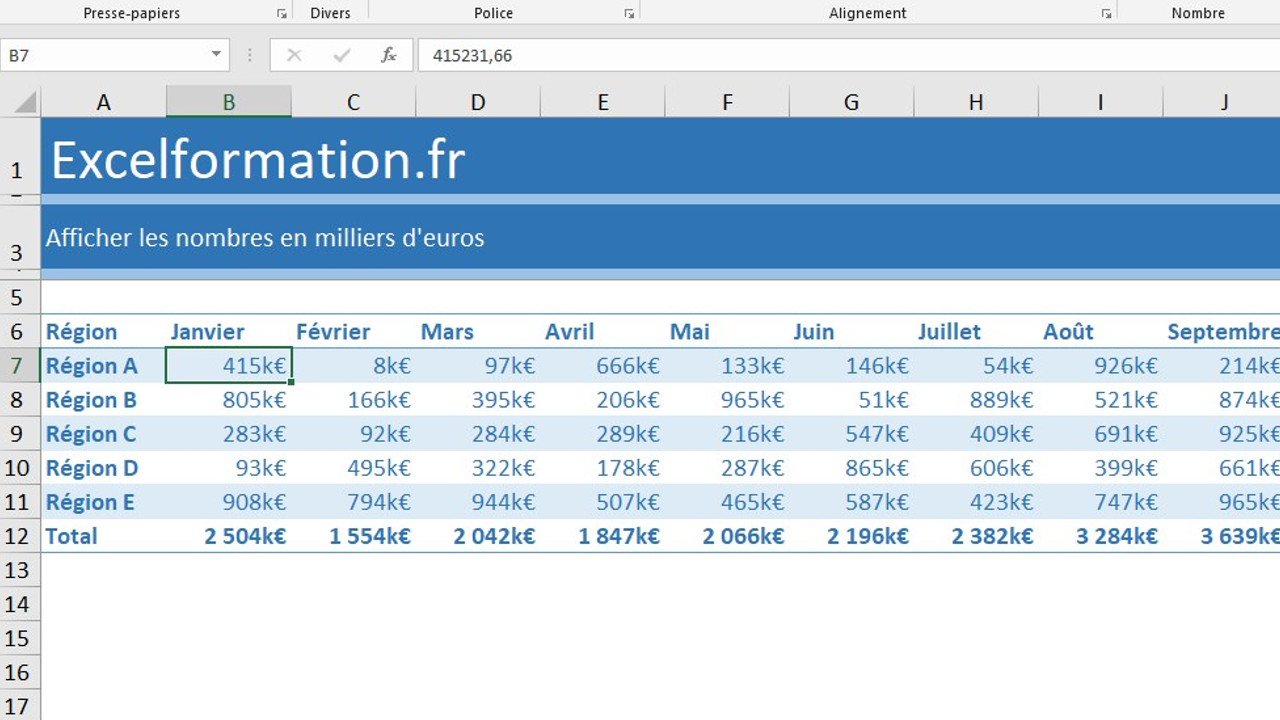Select column F header

(727, 101)
